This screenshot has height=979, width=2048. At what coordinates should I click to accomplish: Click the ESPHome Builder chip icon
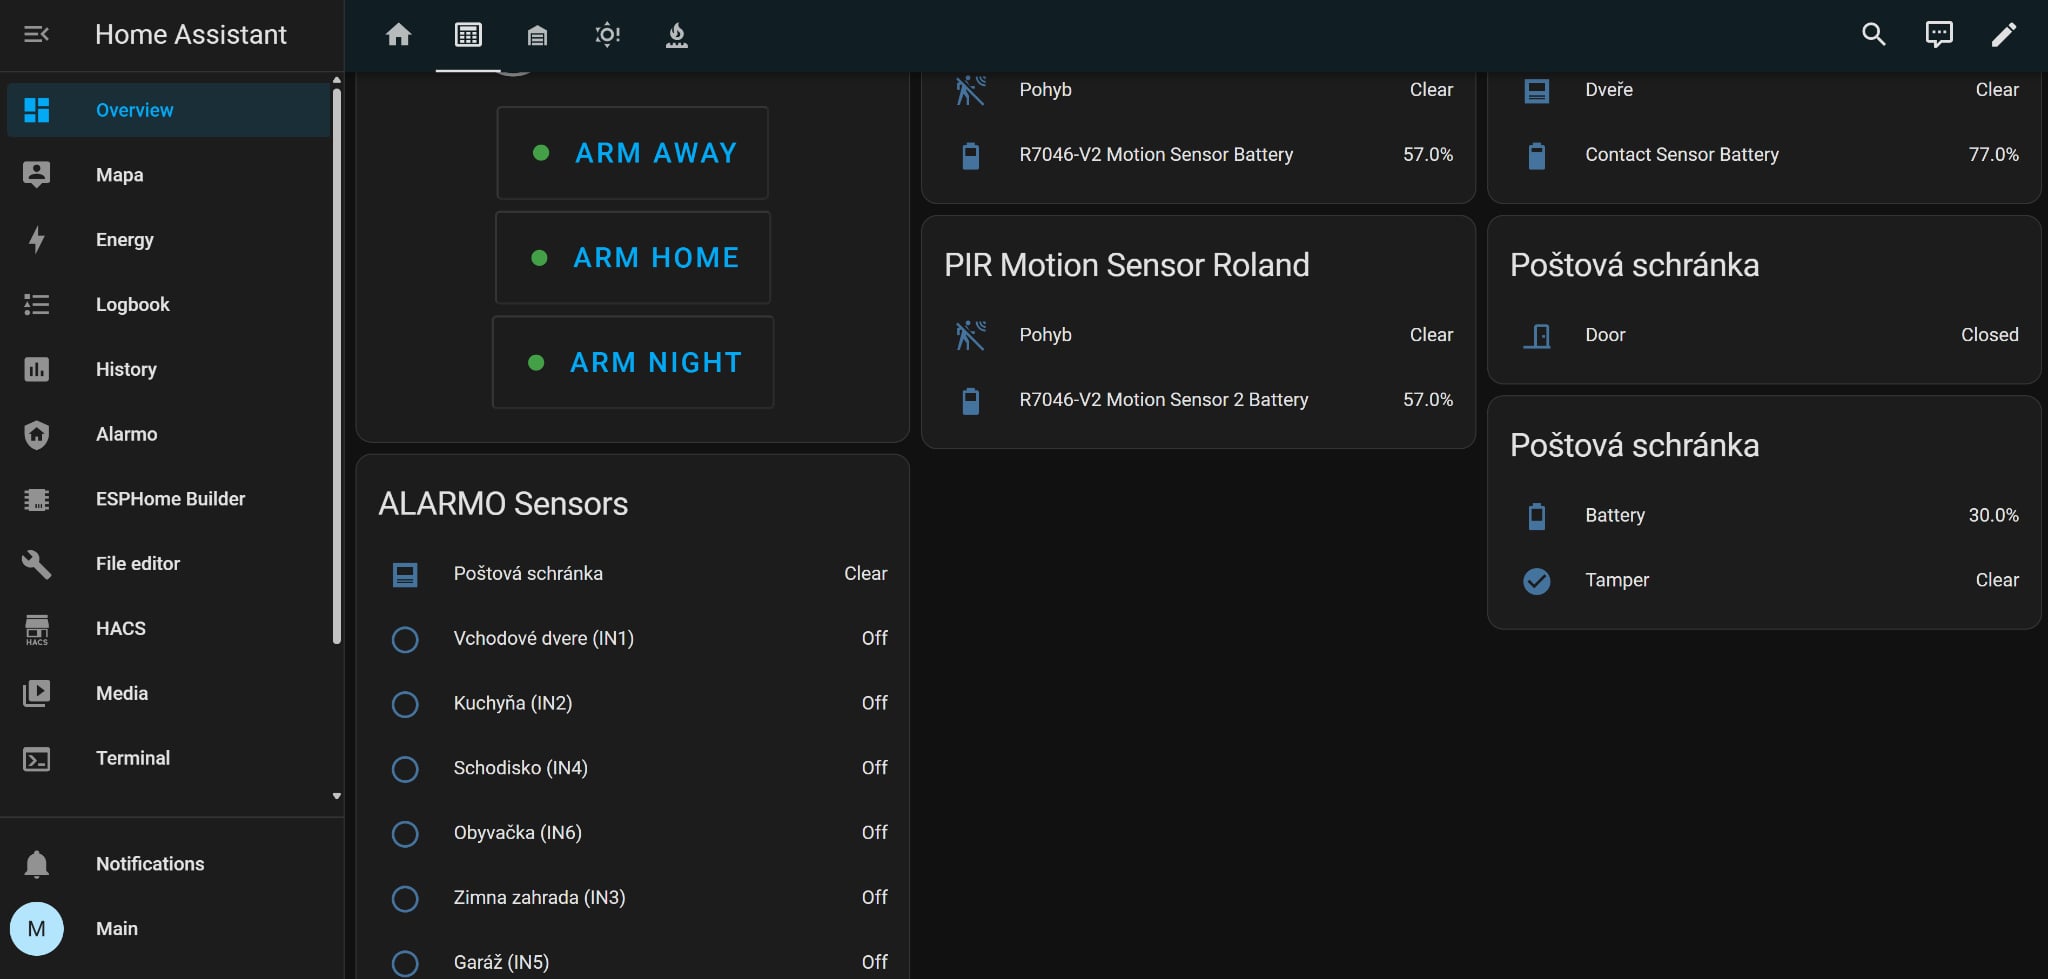click(x=37, y=499)
